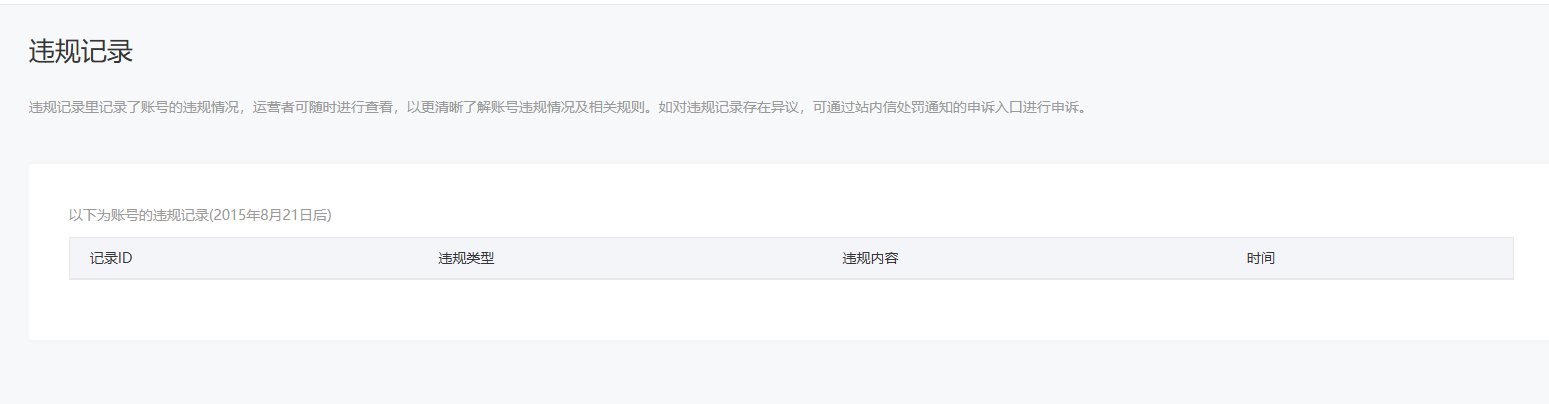The height and width of the screenshot is (404, 1549).
Task: Click blank header space between 记录ID and 违规类型
Action: coord(285,258)
